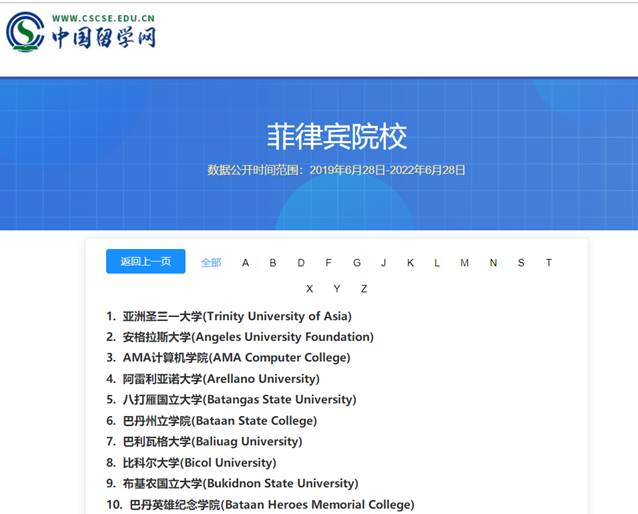The height and width of the screenshot is (514, 638).
Task: Select the letter S filter
Action: tap(521, 263)
